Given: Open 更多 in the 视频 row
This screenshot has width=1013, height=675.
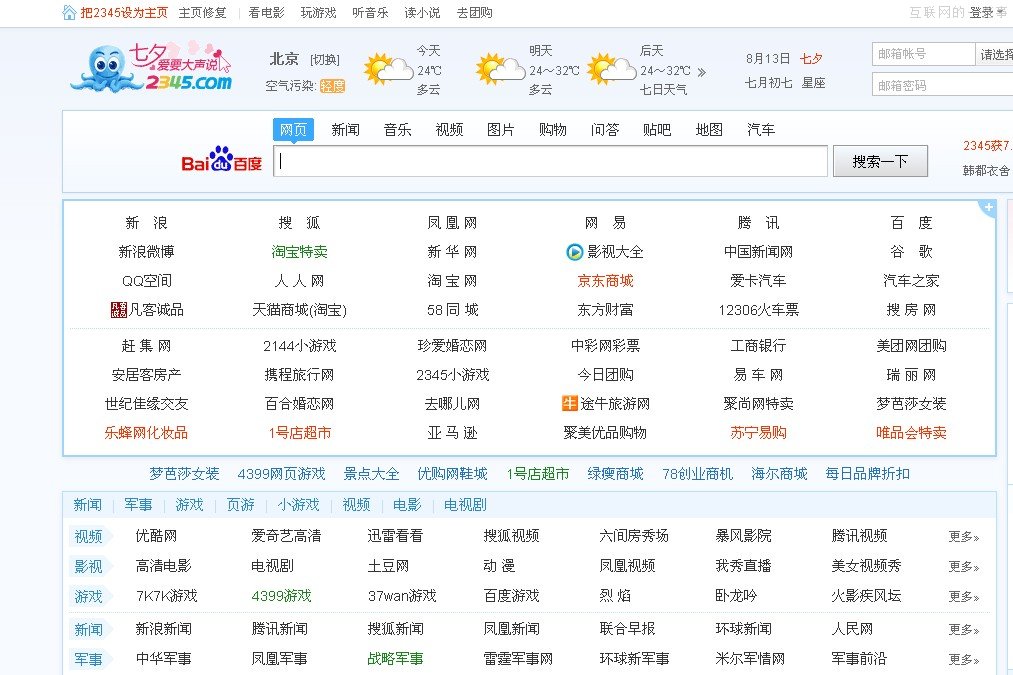Looking at the screenshot, I should pos(963,536).
